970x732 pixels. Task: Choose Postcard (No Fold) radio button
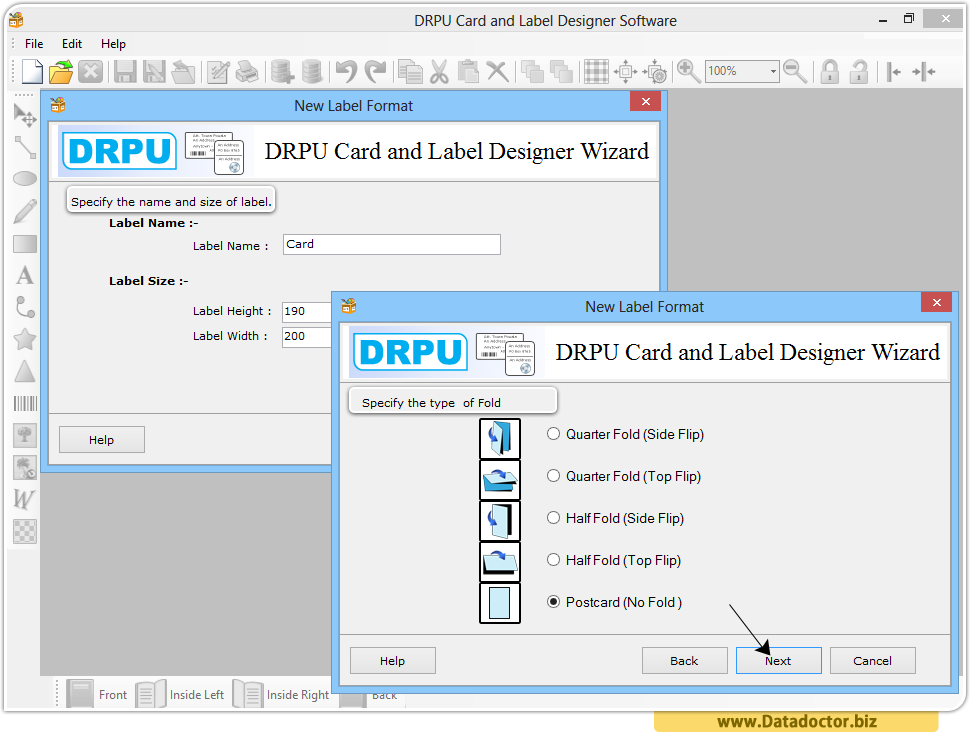(x=553, y=602)
